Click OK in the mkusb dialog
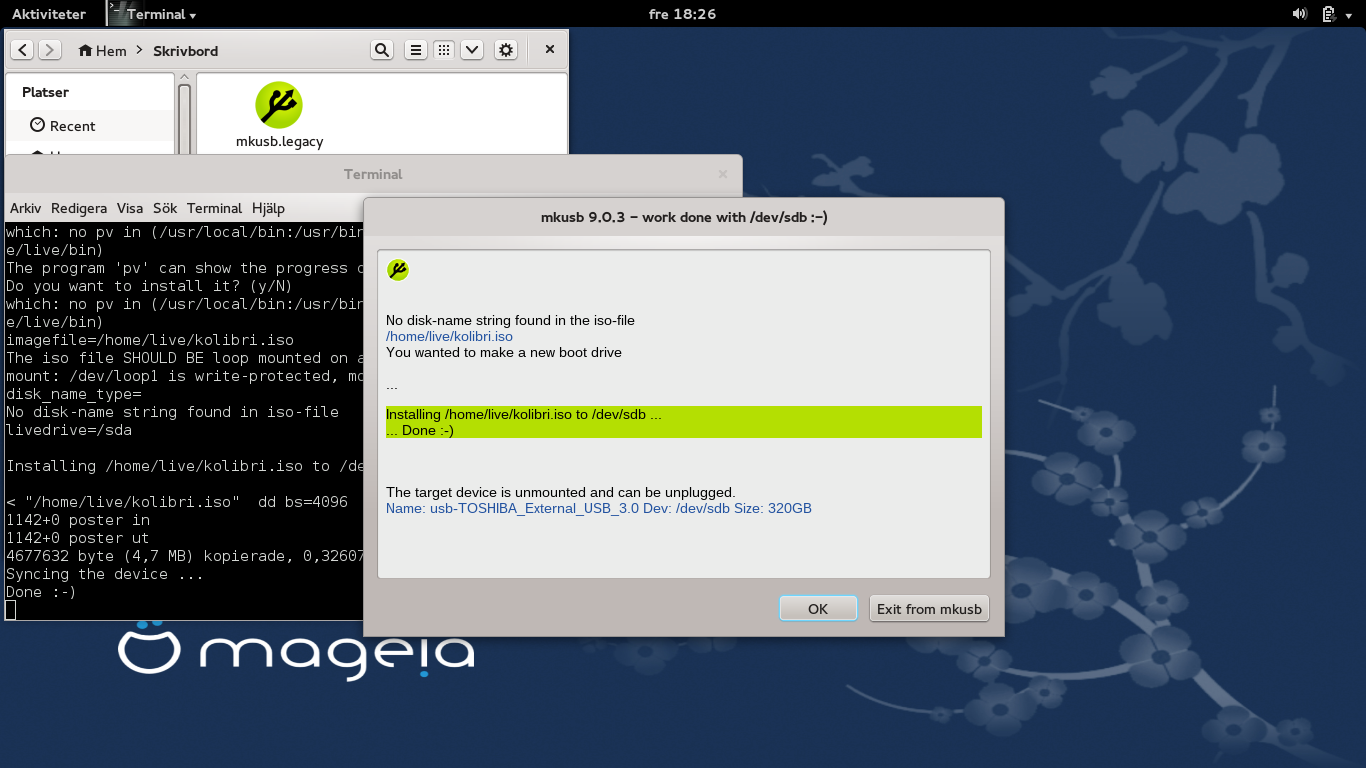 818,608
